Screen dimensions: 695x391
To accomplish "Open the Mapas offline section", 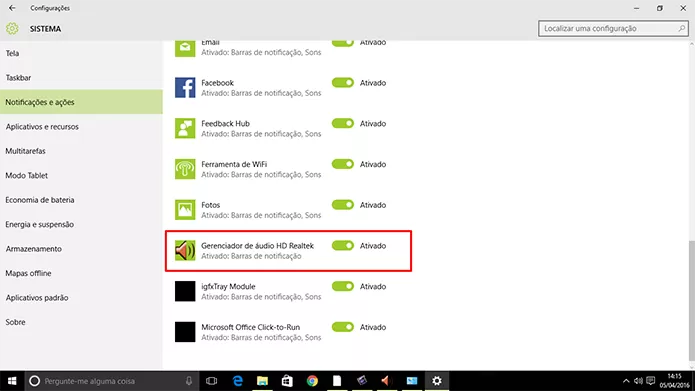I will 81,273.
